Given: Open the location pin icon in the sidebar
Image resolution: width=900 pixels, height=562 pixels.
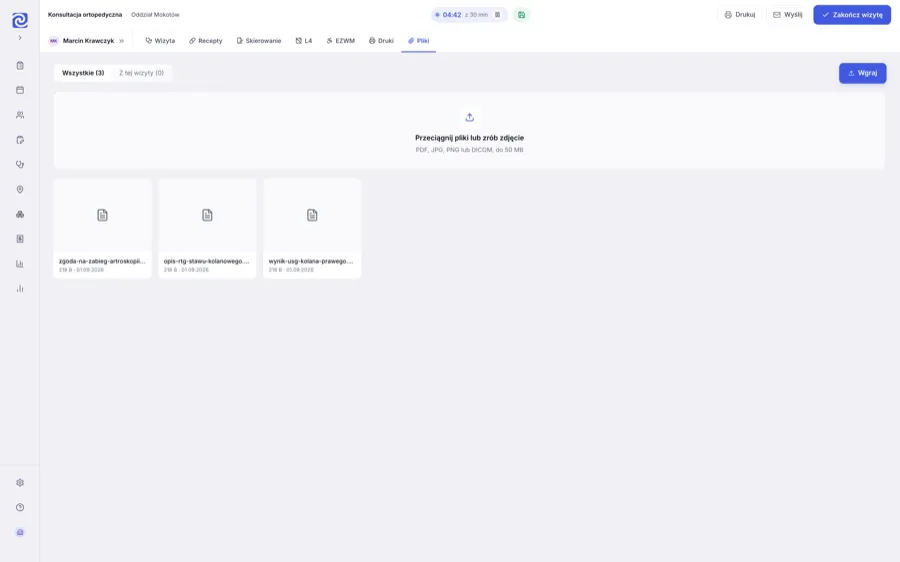Looking at the screenshot, I should [x=20, y=189].
